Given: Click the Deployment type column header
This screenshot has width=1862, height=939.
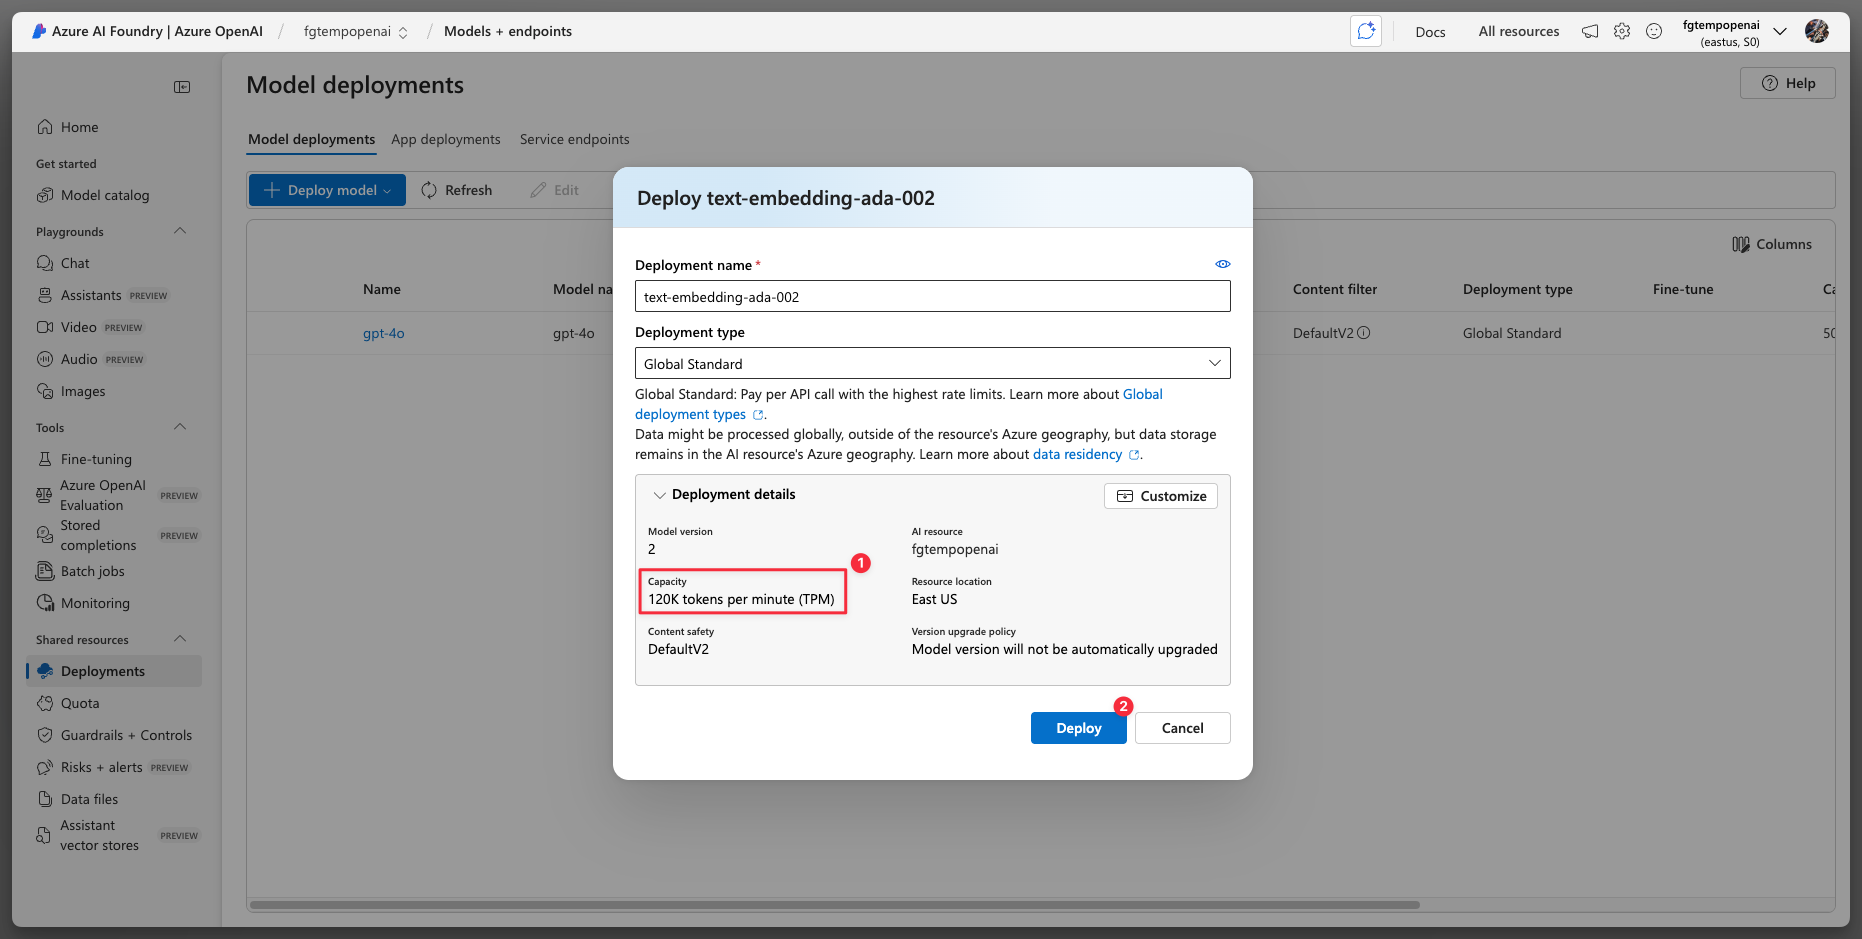Looking at the screenshot, I should [1518, 289].
